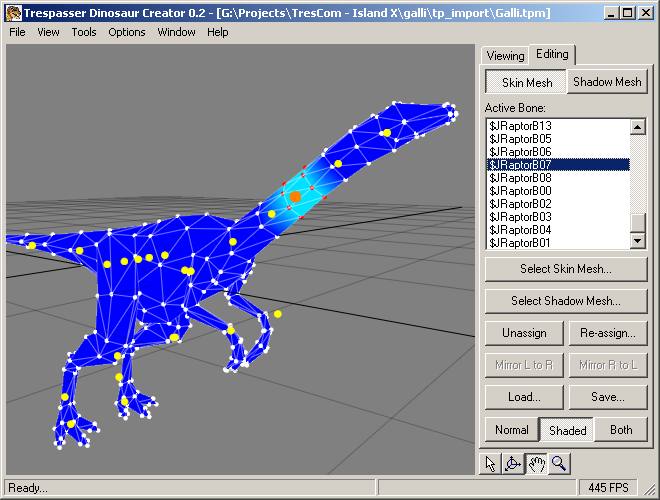Select bone $JRaptorB00 in list
Viewport: 660px width, 500px height.
pos(558,191)
